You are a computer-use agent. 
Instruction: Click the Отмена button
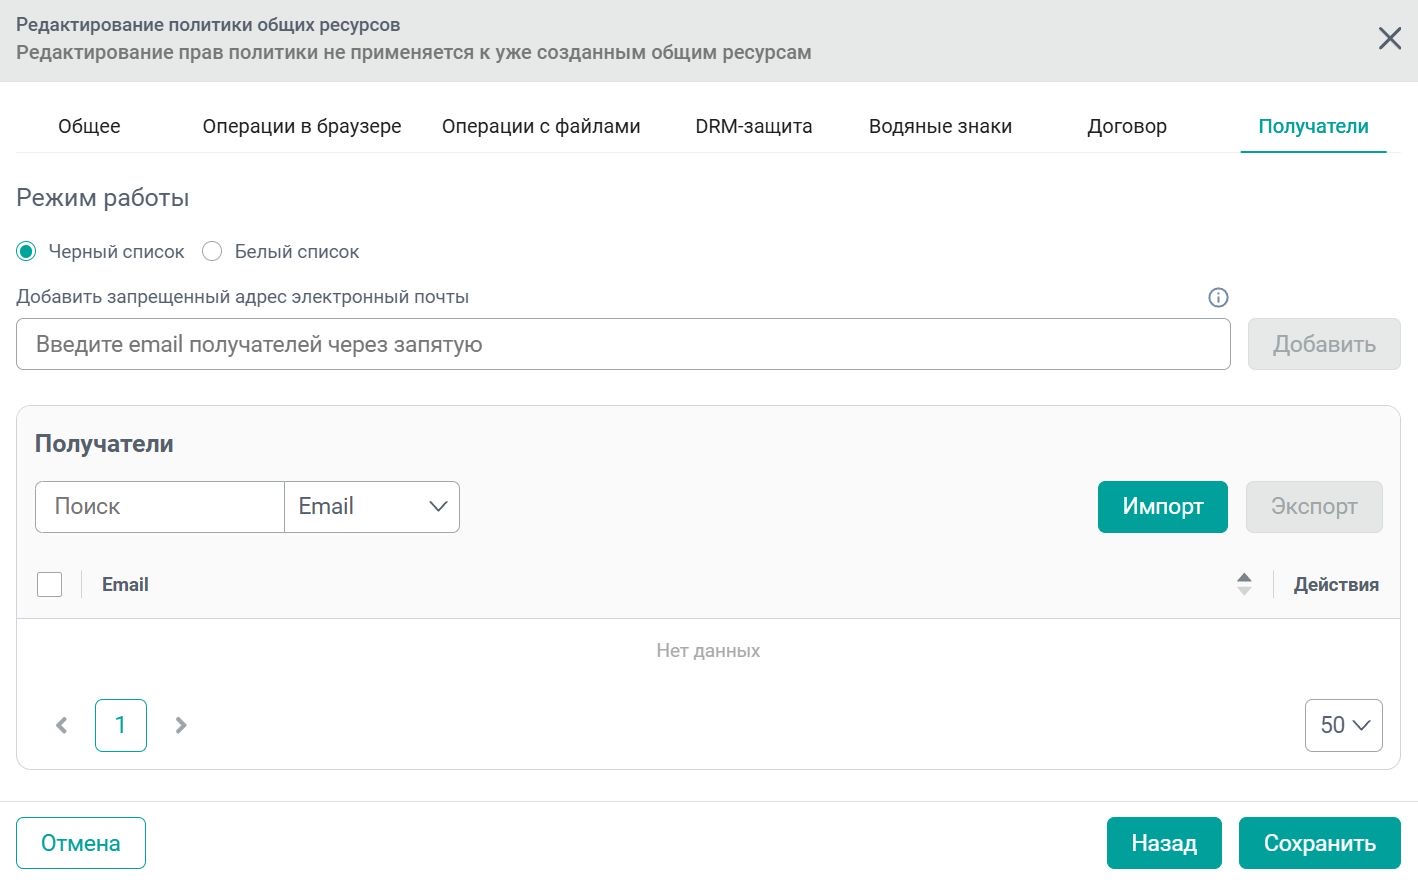[81, 843]
